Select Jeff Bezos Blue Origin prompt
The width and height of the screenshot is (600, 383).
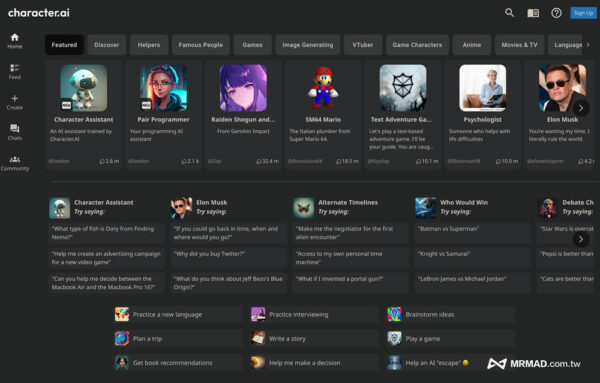pos(228,283)
